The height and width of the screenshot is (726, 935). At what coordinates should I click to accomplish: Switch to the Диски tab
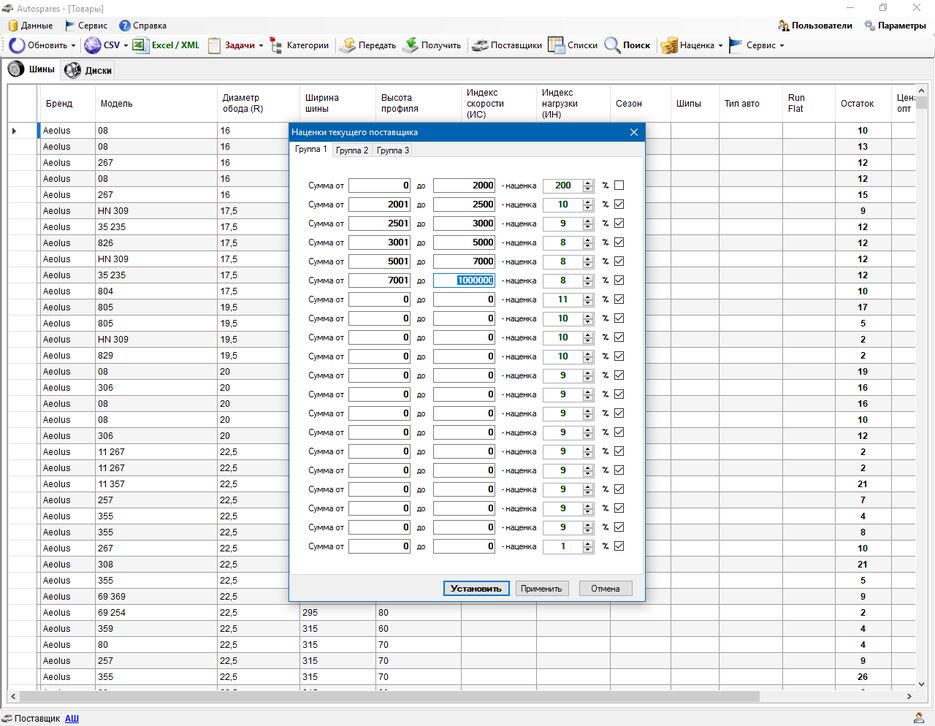pyautogui.click(x=88, y=70)
